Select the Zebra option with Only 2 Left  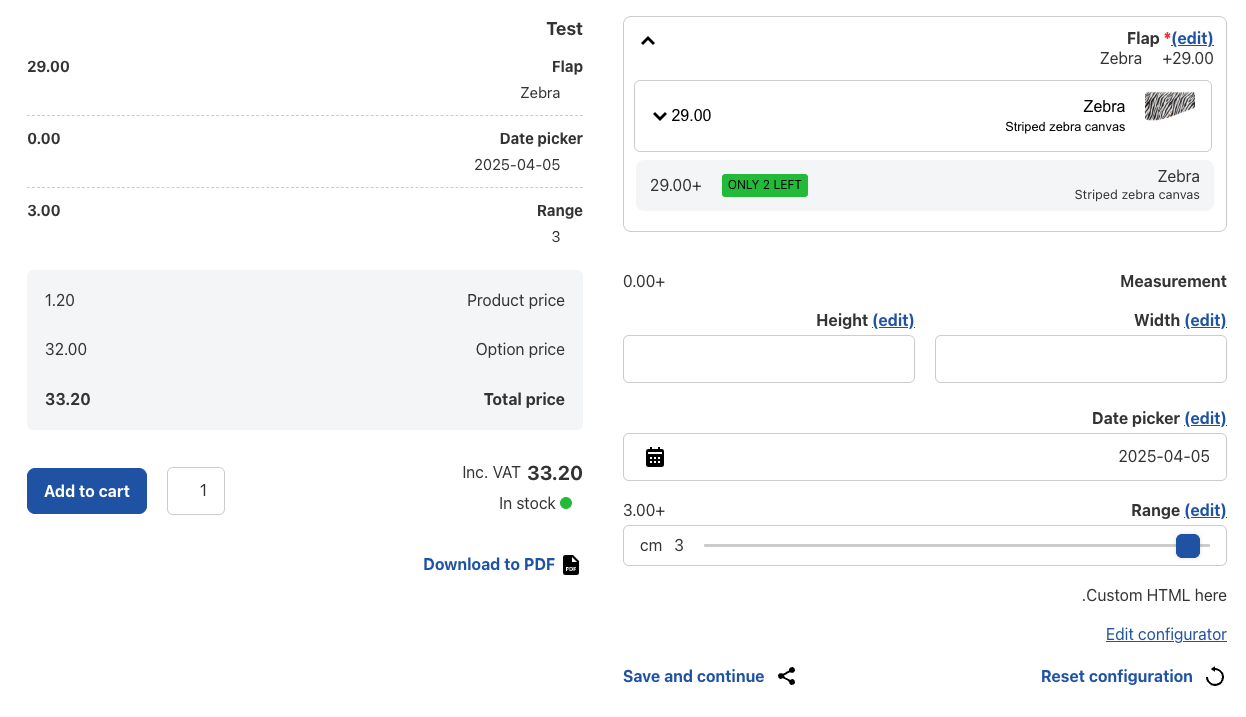(924, 186)
